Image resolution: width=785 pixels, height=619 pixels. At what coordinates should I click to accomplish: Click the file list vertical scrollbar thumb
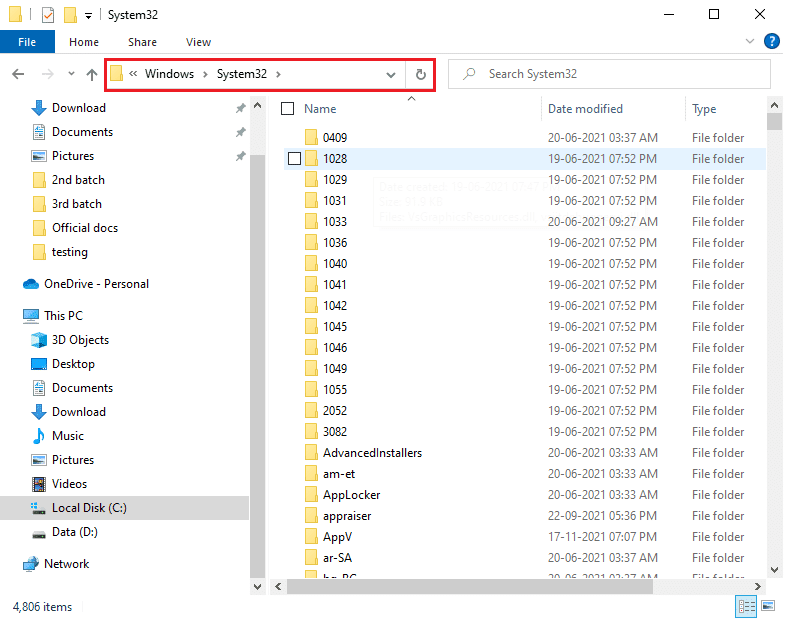click(x=774, y=122)
